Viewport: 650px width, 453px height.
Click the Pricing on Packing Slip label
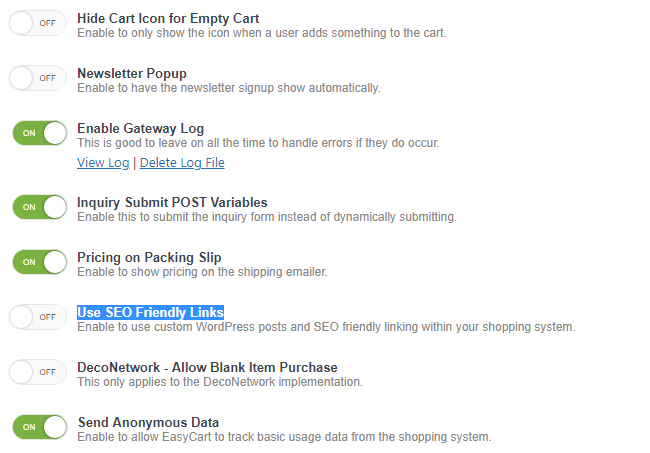point(149,257)
